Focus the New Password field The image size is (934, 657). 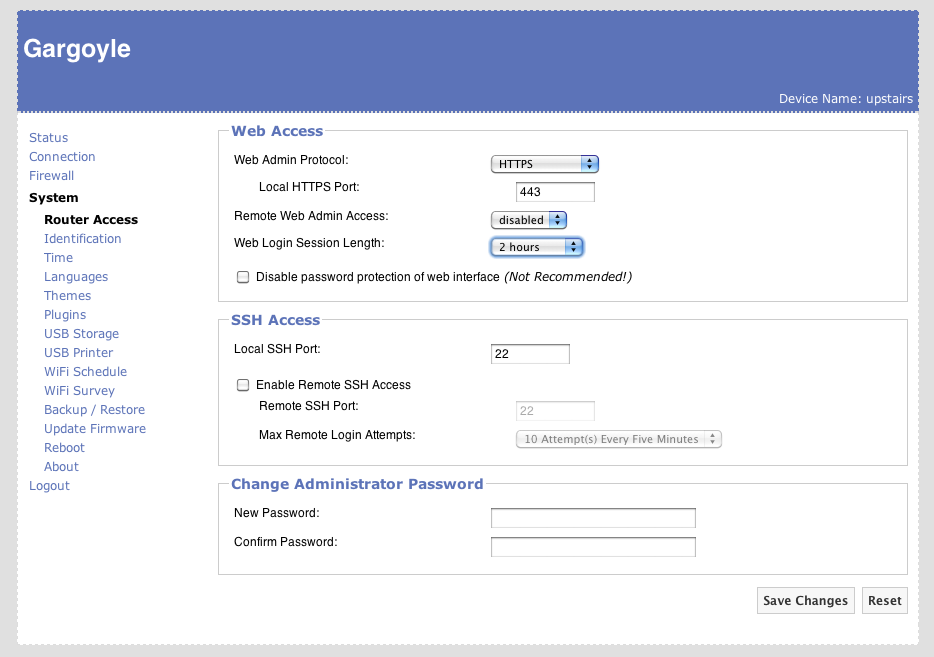[593, 518]
